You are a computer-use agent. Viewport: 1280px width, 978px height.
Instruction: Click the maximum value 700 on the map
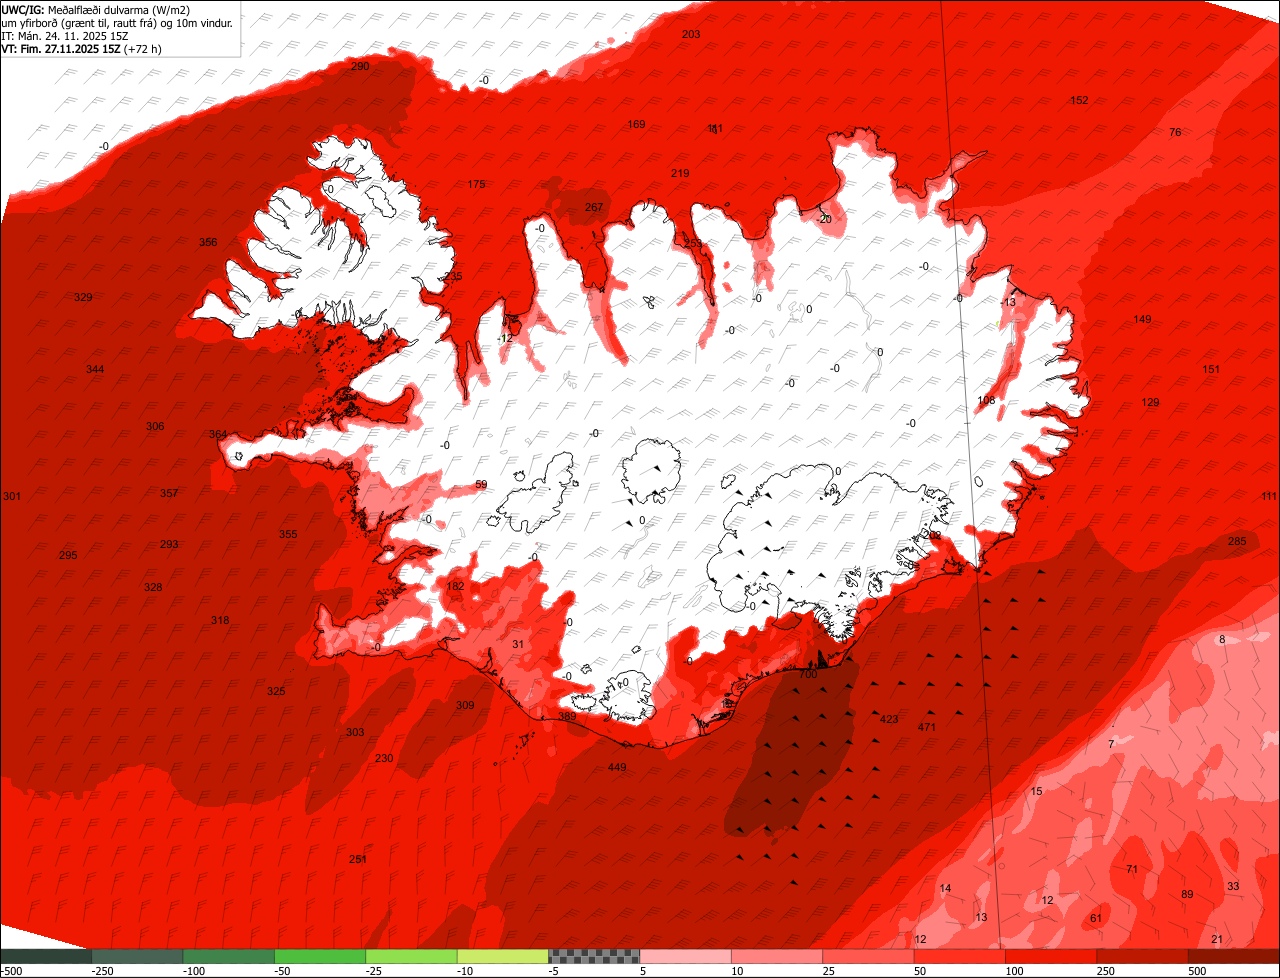click(808, 675)
